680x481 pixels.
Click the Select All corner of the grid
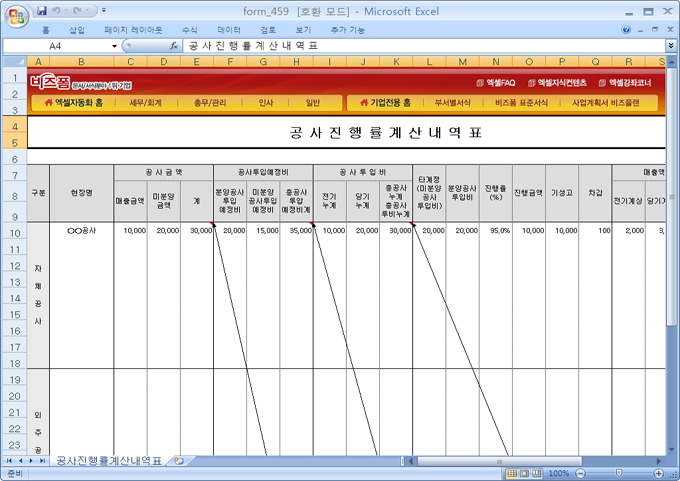tap(14, 62)
